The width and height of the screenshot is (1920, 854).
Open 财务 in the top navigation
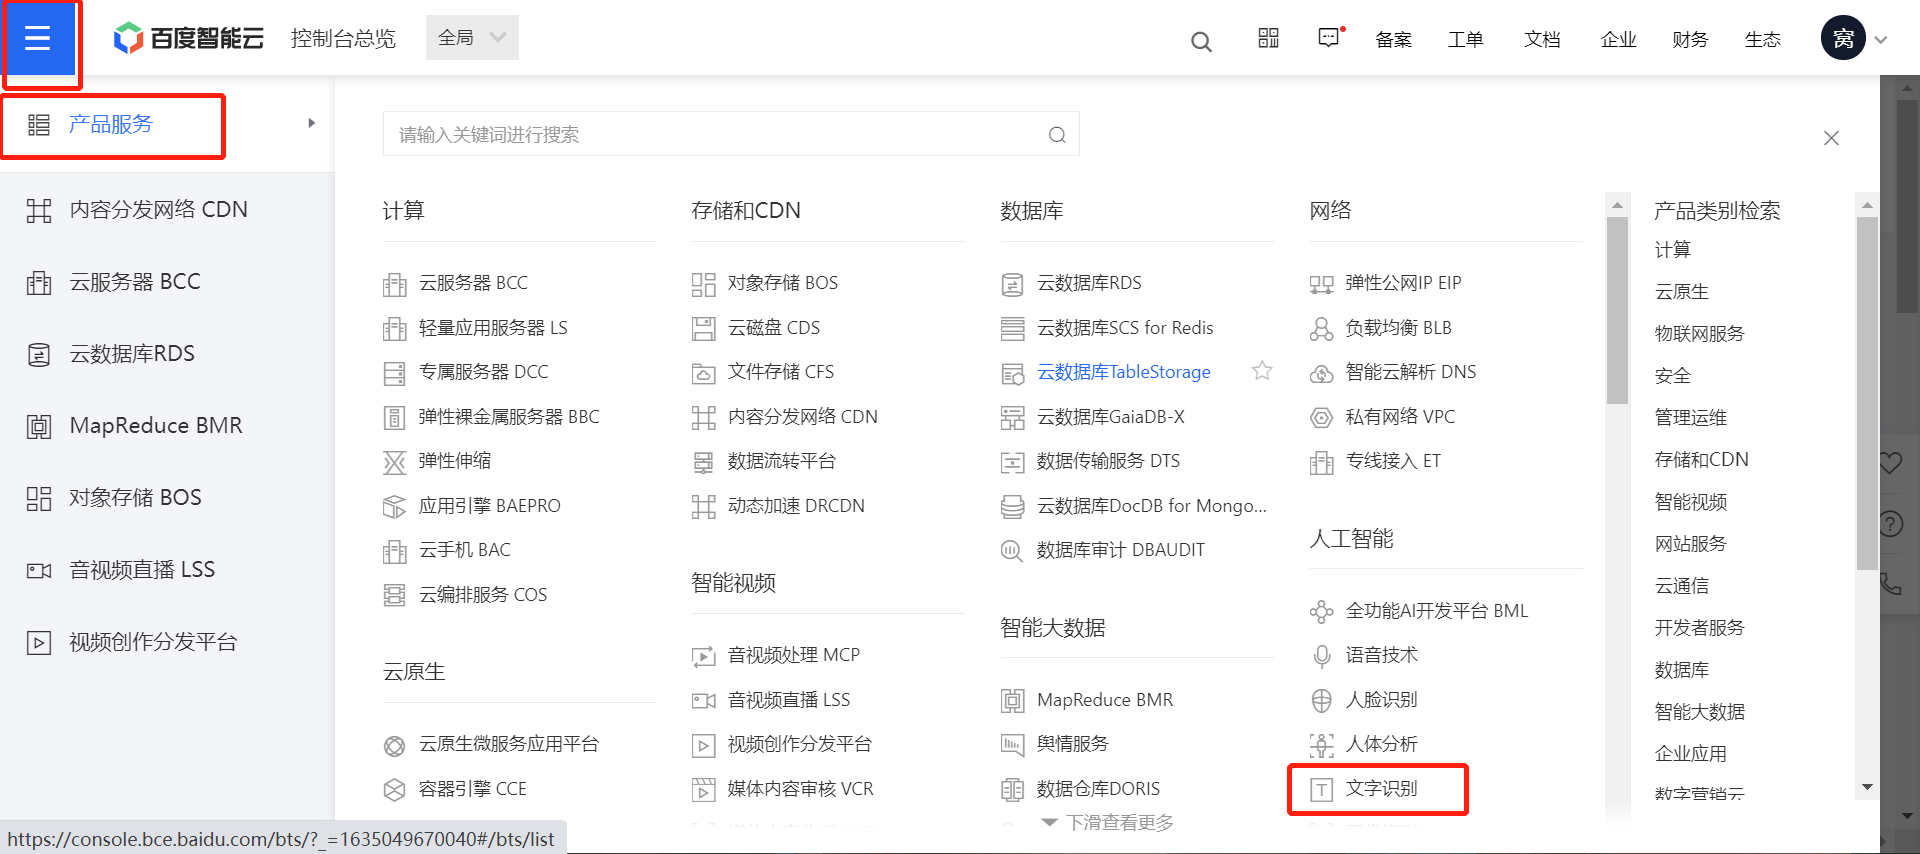[x=1690, y=39]
